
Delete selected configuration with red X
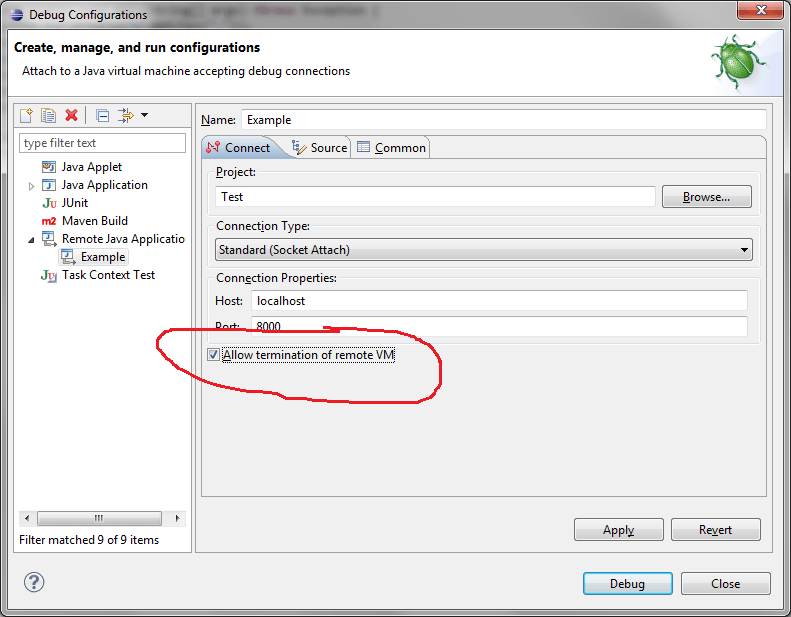click(71, 116)
